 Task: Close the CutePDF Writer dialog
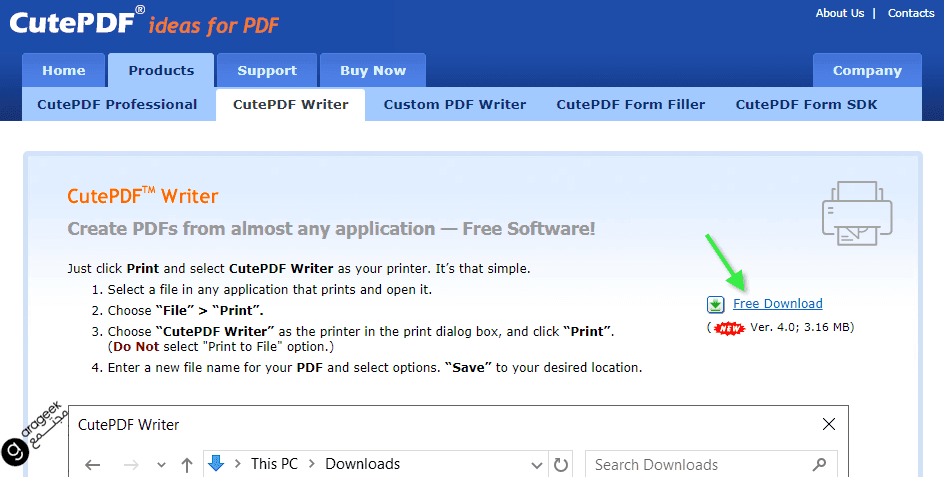[x=828, y=424]
